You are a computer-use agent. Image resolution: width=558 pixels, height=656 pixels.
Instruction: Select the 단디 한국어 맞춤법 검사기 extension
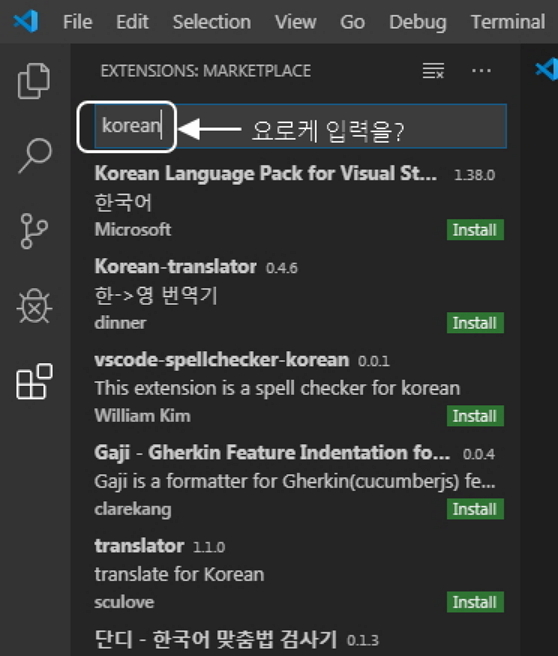[x=215, y=639]
